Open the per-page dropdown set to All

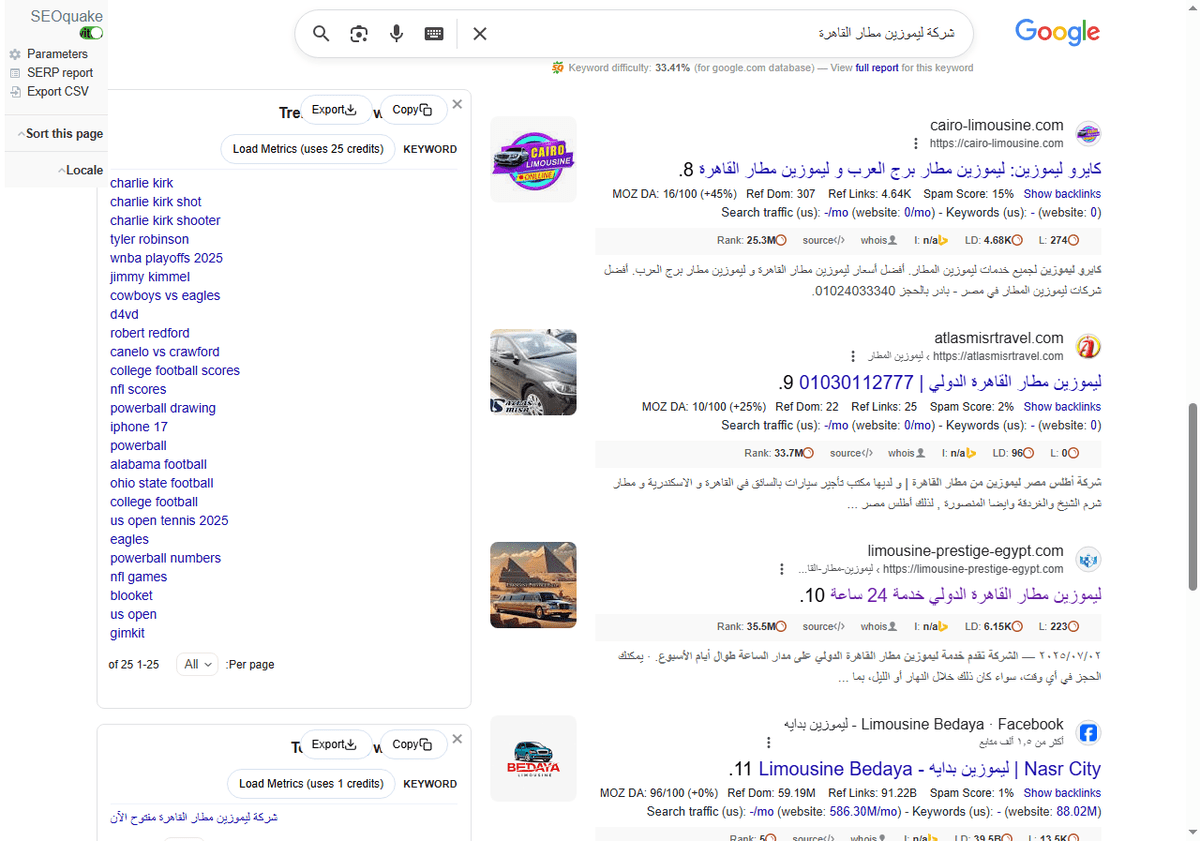click(x=197, y=664)
